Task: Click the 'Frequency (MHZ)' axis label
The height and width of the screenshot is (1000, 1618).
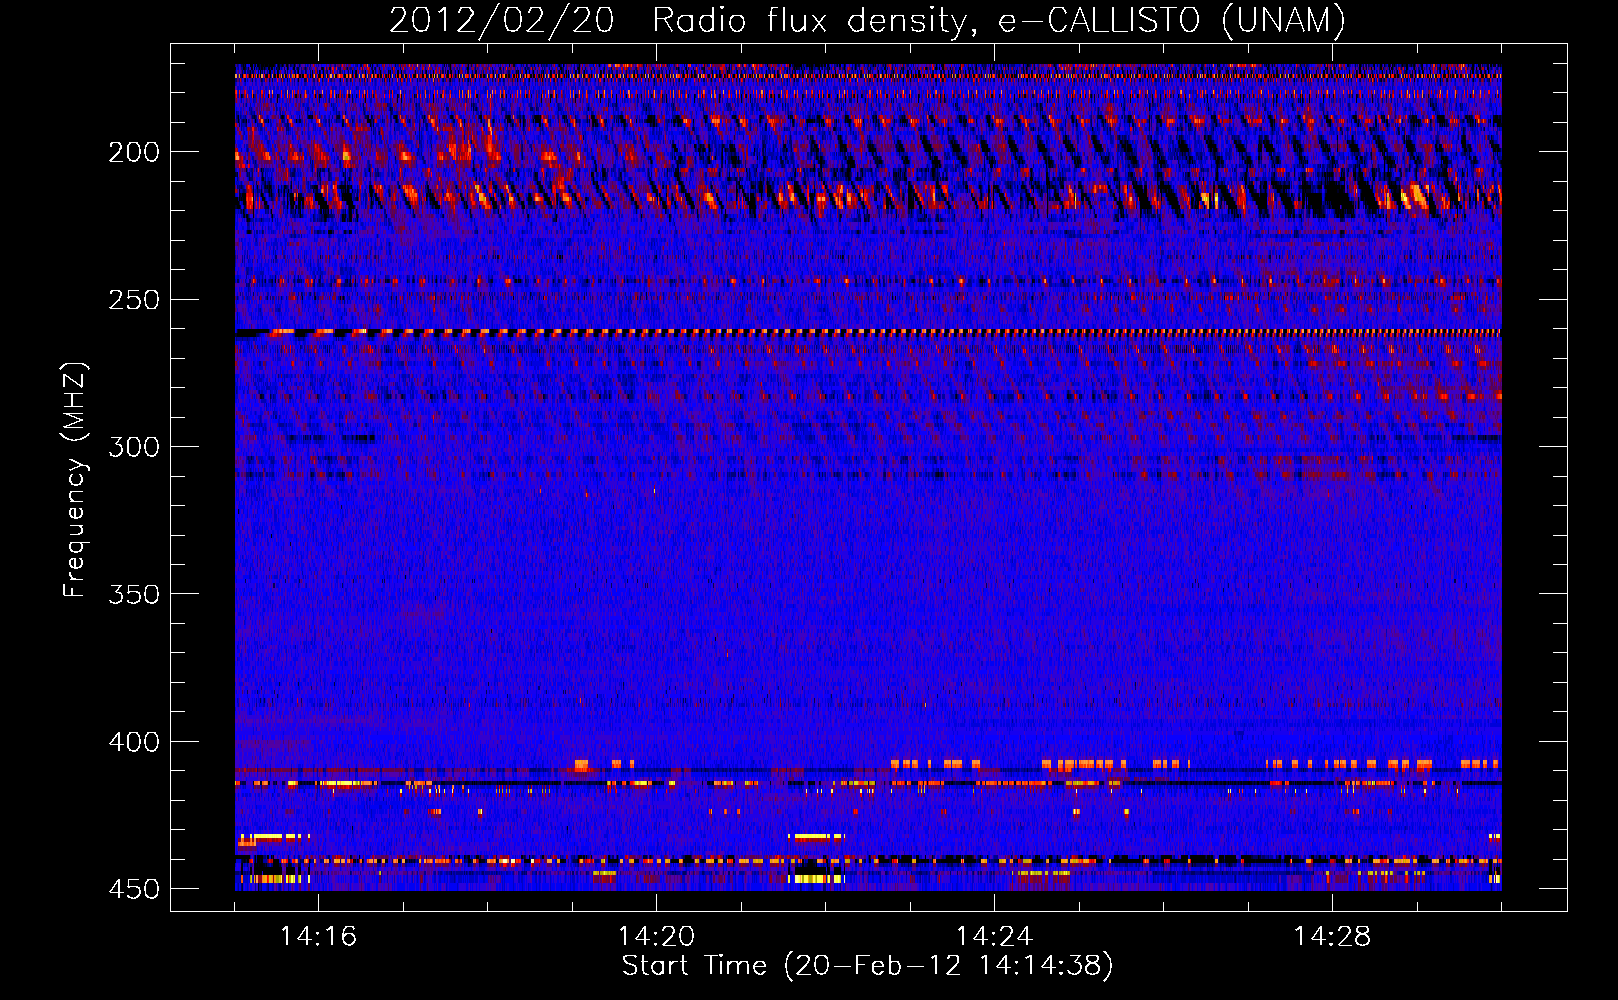Action: (x=75, y=480)
